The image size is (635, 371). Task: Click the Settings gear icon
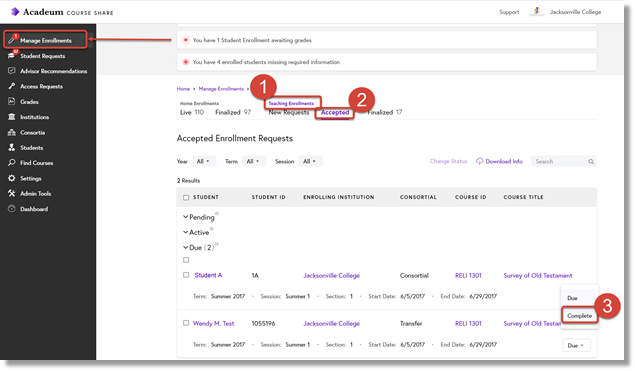click(11, 178)
